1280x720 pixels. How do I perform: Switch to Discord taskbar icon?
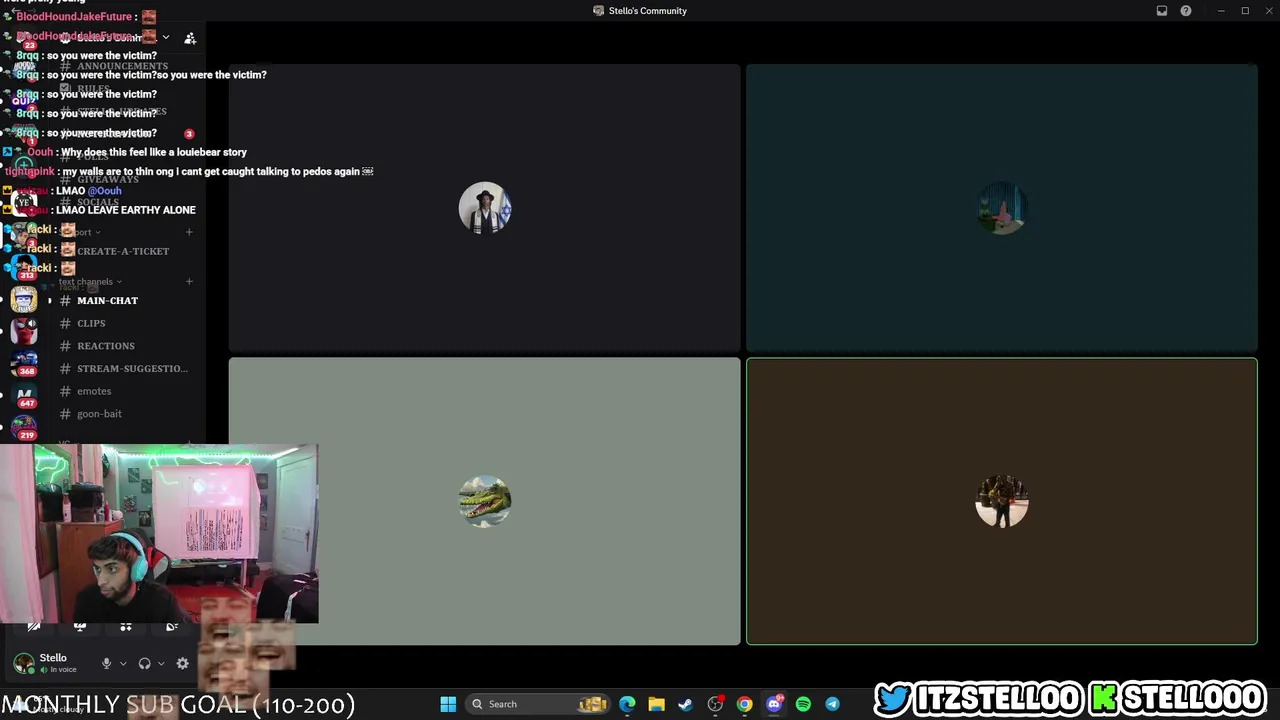[774, 704]
